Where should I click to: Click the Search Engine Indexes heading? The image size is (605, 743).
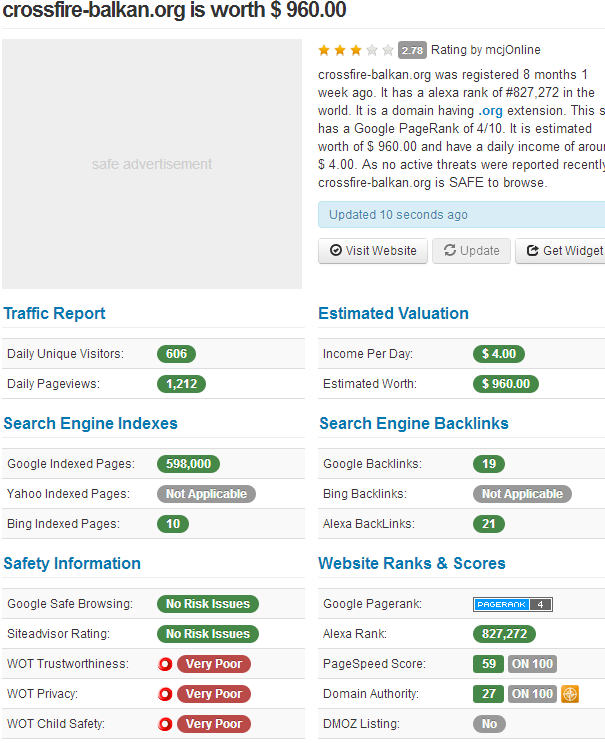coord(90,423)
